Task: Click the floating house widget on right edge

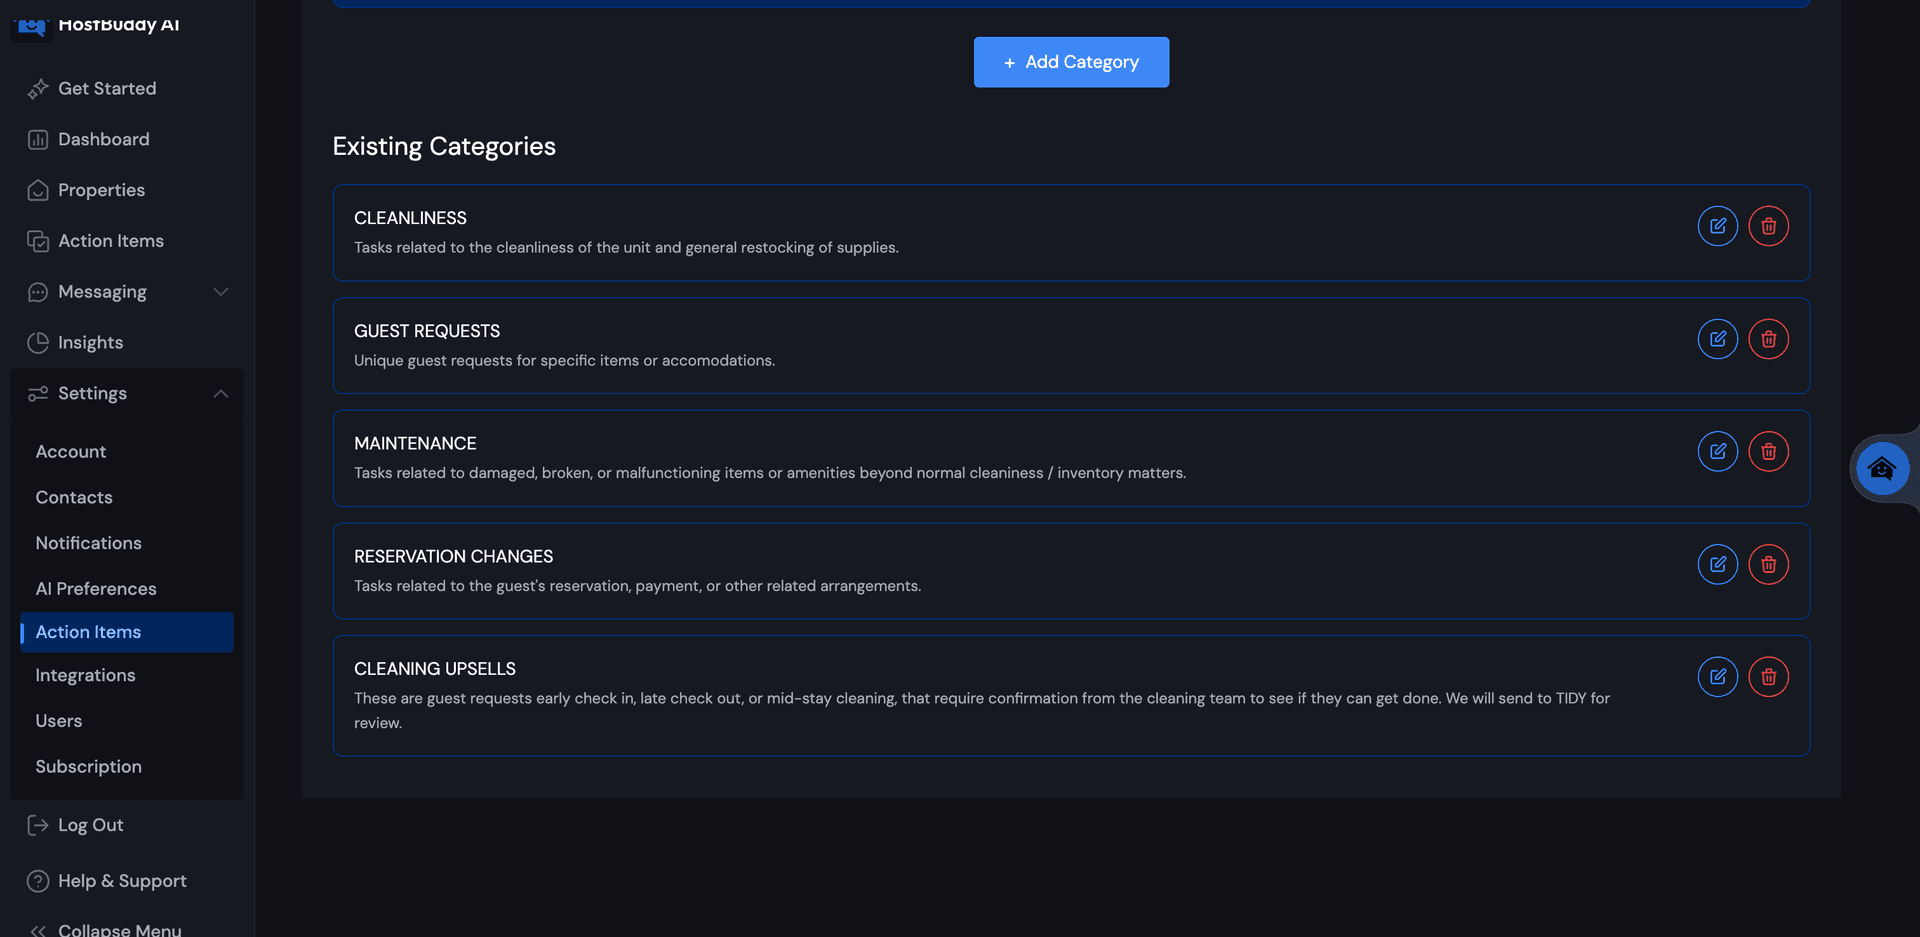Action: [1883, 468]
